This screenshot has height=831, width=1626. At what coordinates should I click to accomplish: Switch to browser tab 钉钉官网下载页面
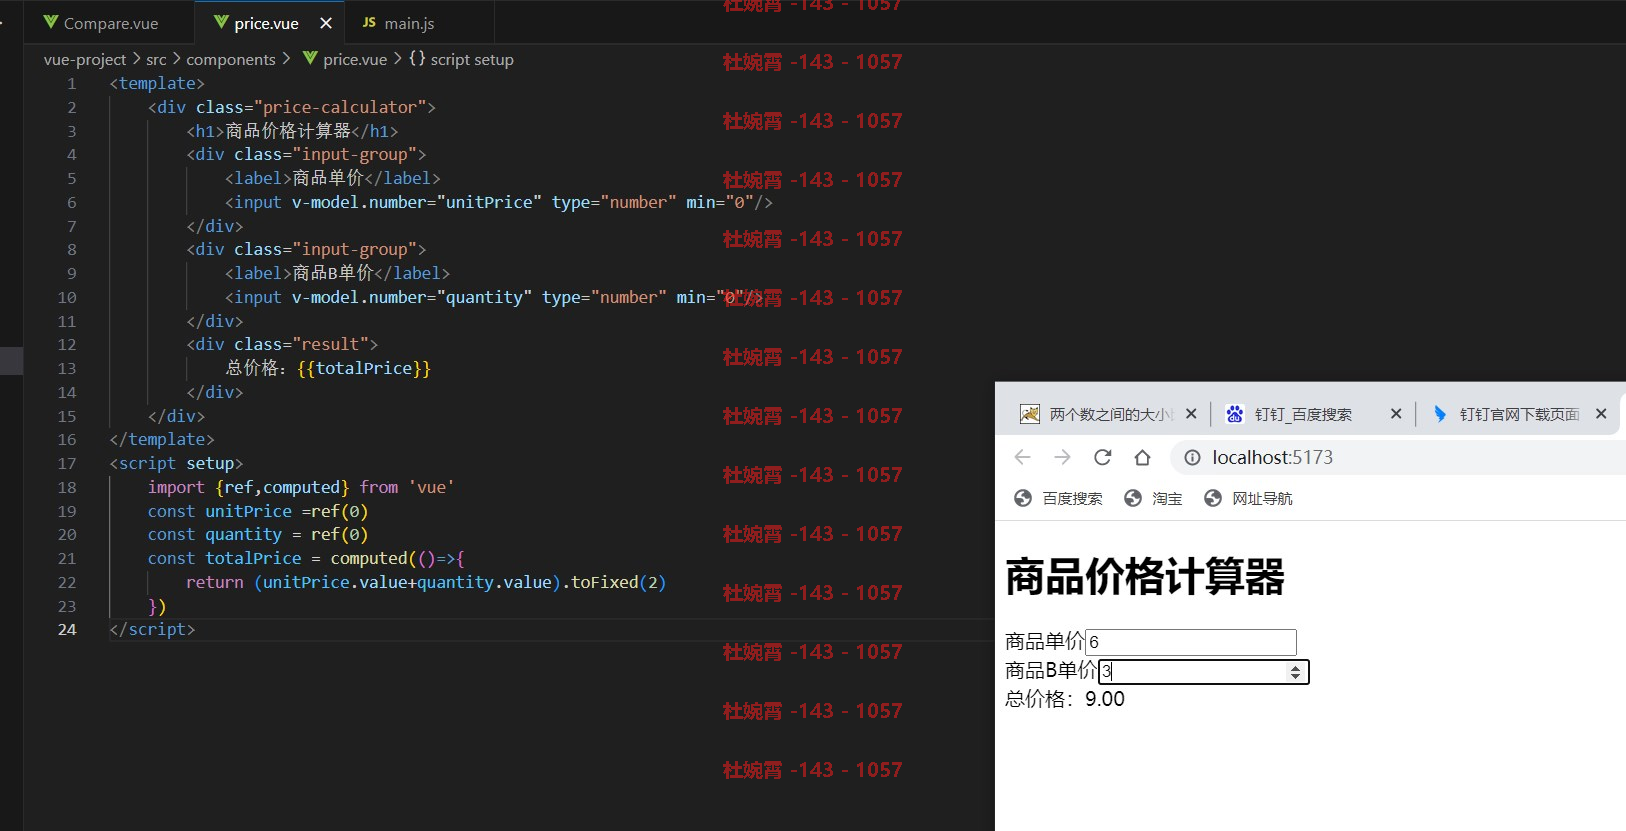point(1519,414)
